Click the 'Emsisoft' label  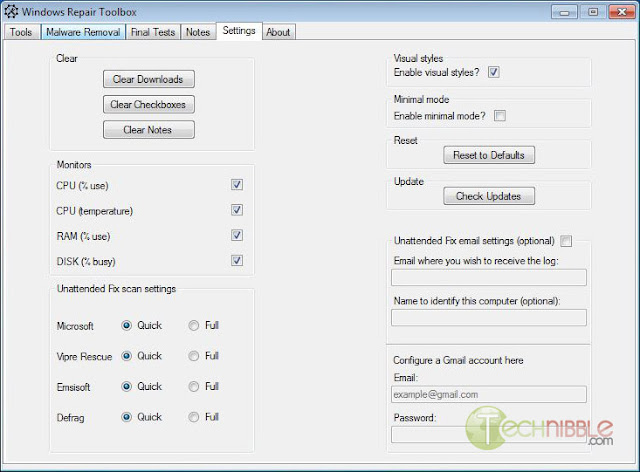tap(73, 387)
